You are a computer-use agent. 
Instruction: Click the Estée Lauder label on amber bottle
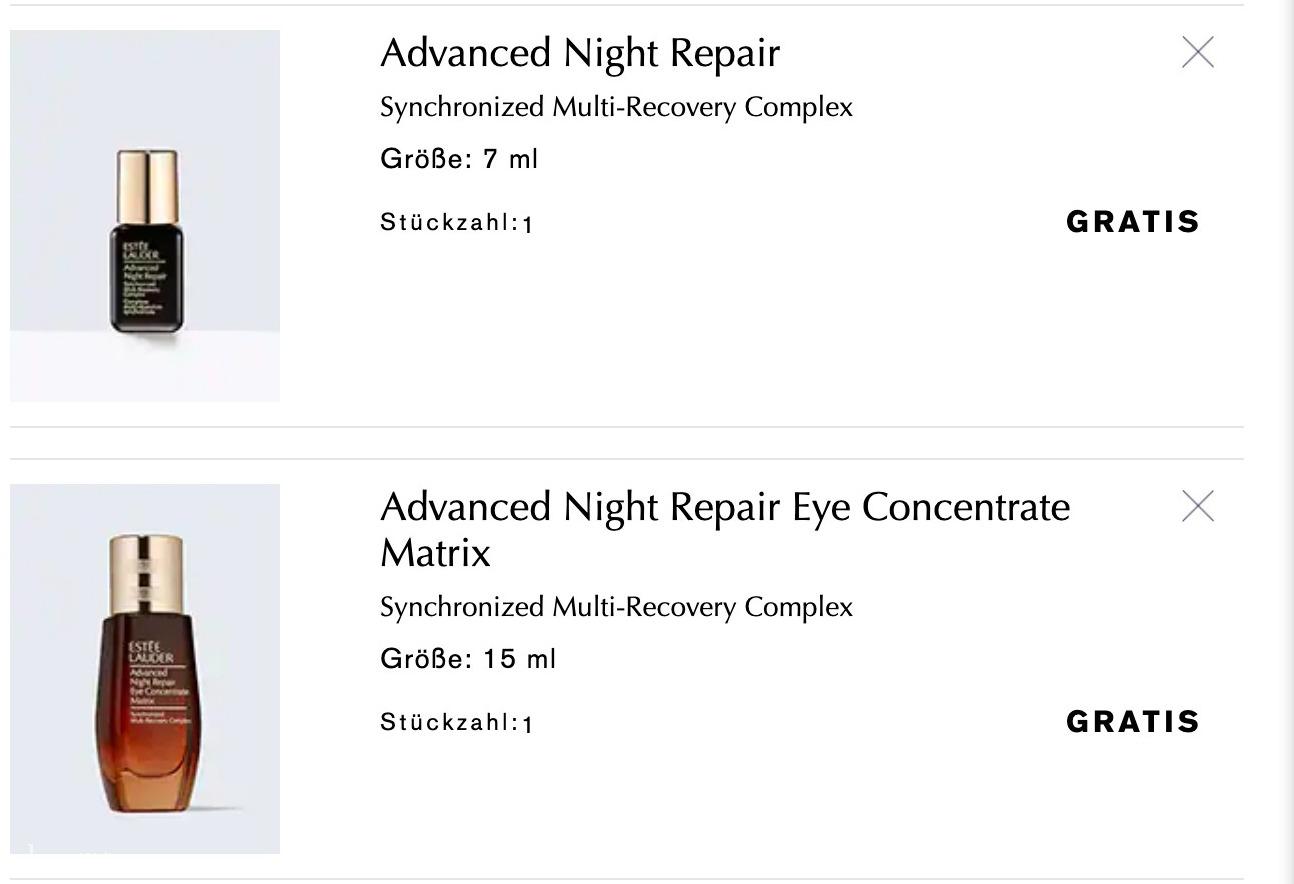coord(152,652)
